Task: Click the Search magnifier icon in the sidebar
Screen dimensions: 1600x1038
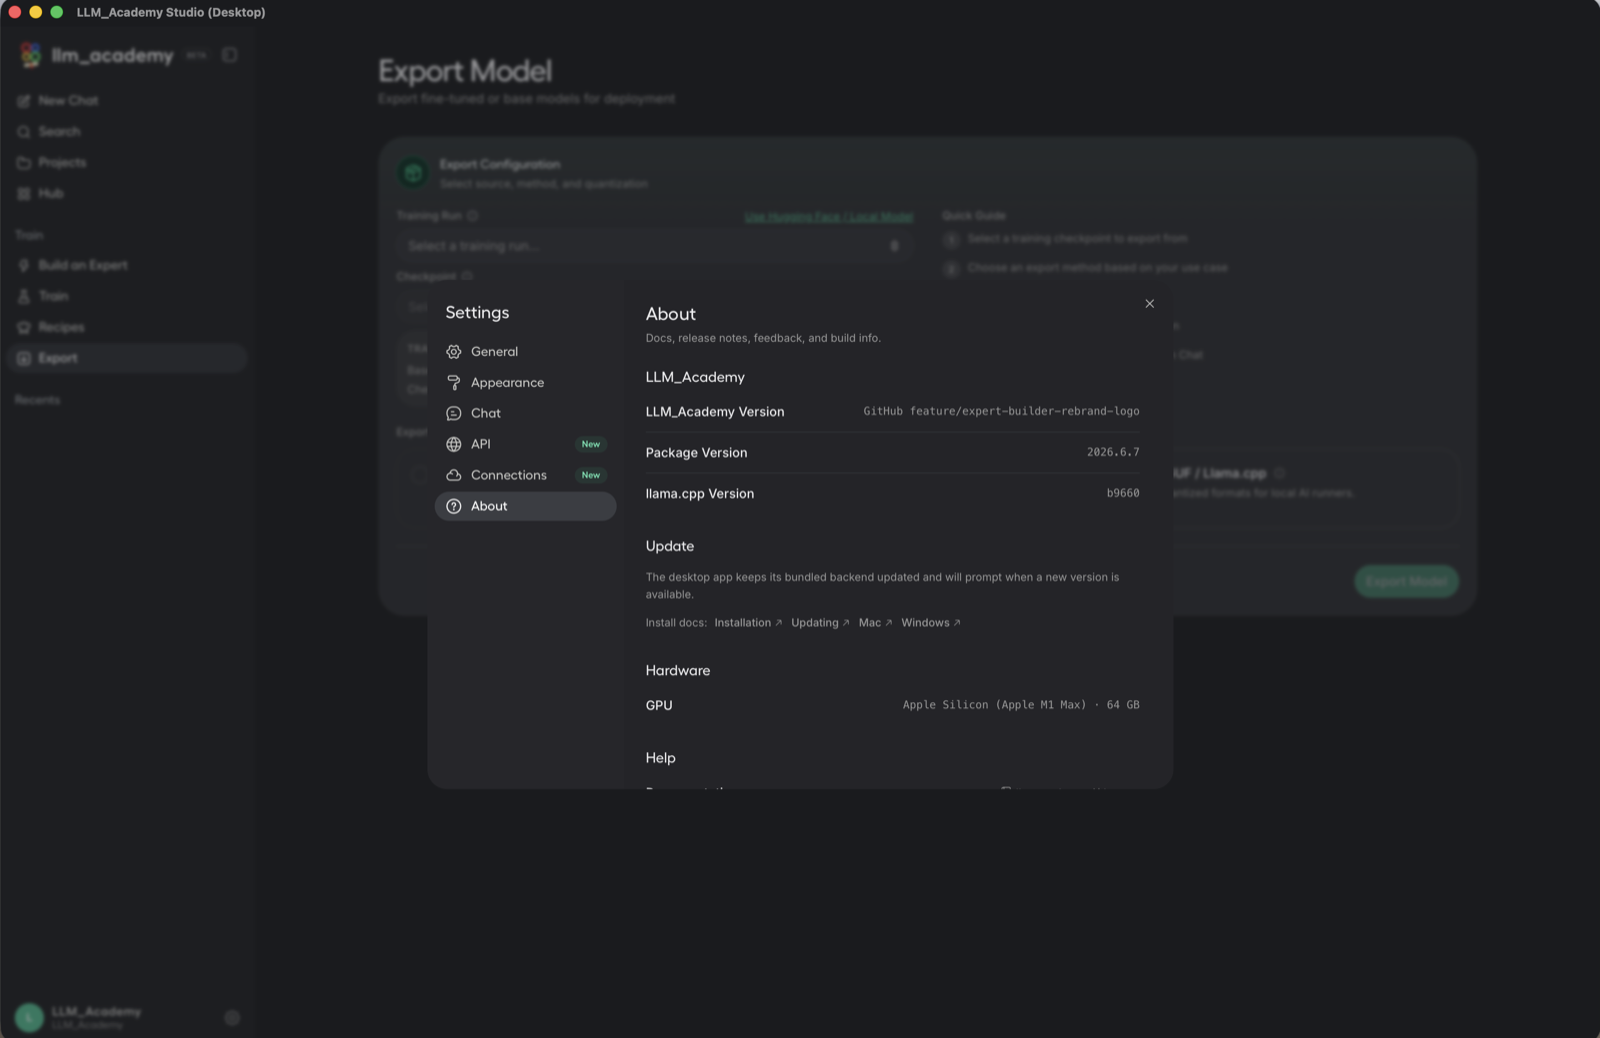Action: (x=24, y=132)
